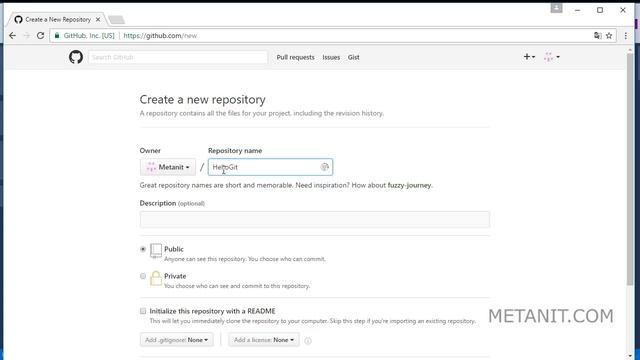Click the Create a new repository heading

click(x=202, y=100)
